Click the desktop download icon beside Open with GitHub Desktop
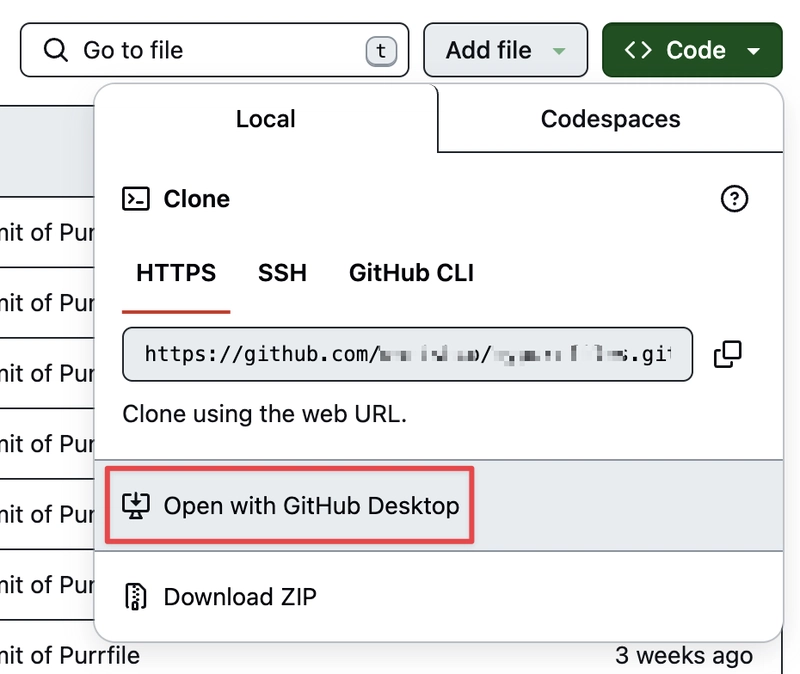The height and width of the screenshot is (674, 800). pos(136,506)
